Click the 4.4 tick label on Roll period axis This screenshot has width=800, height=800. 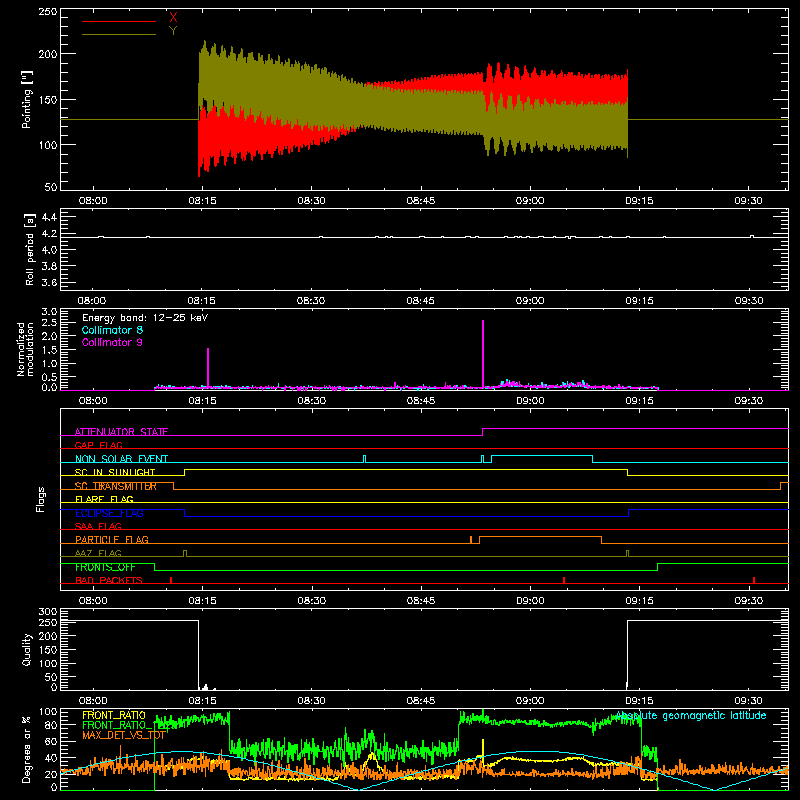click(x=49, y=217)
